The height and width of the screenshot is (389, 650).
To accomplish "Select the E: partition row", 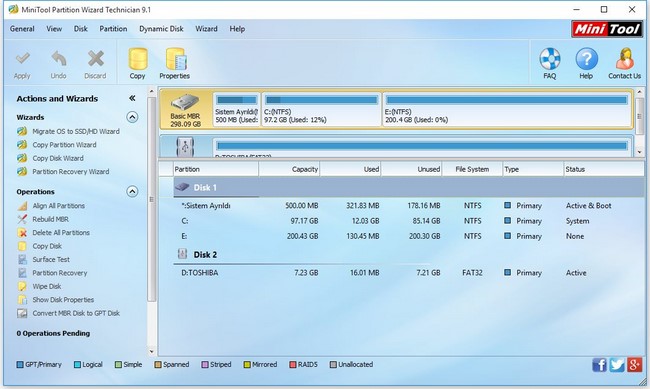I will (409, 236).
